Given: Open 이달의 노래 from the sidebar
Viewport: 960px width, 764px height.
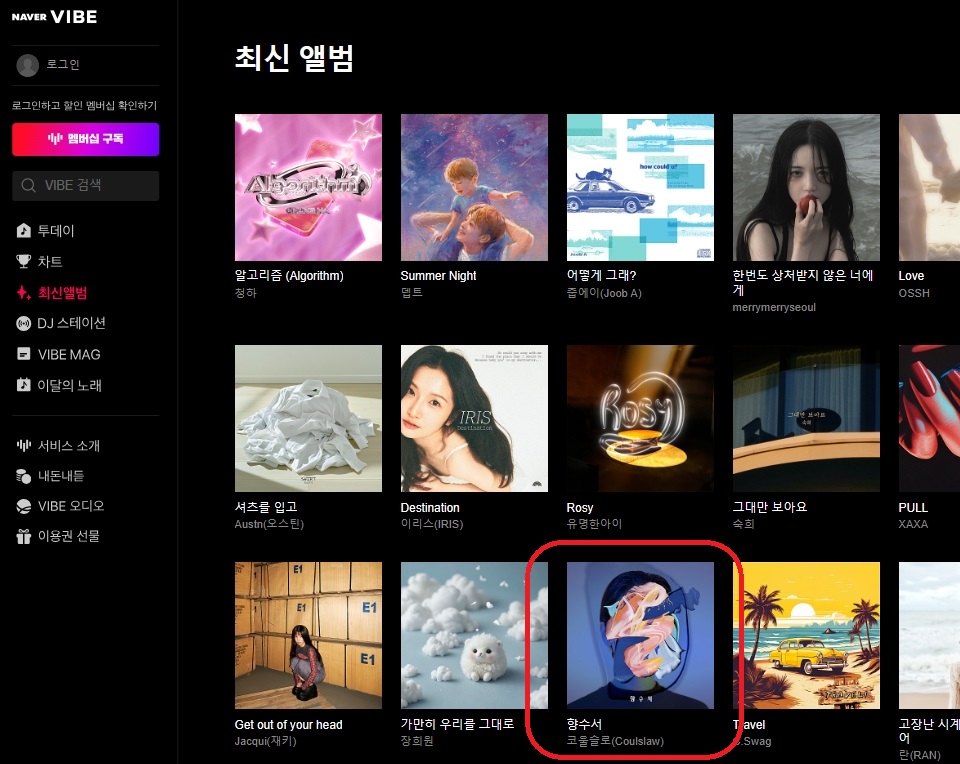Looking at the screenshot, I should (69, 385).
